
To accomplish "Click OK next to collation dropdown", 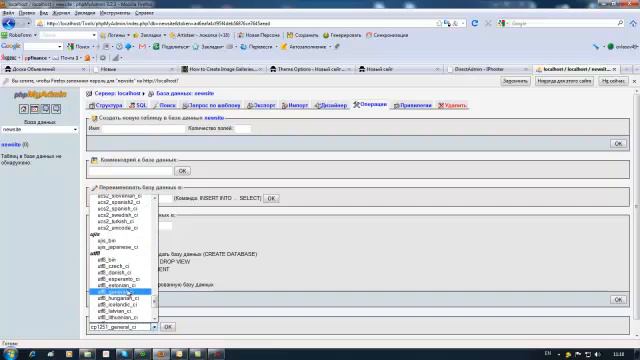I will pos(168,327).
